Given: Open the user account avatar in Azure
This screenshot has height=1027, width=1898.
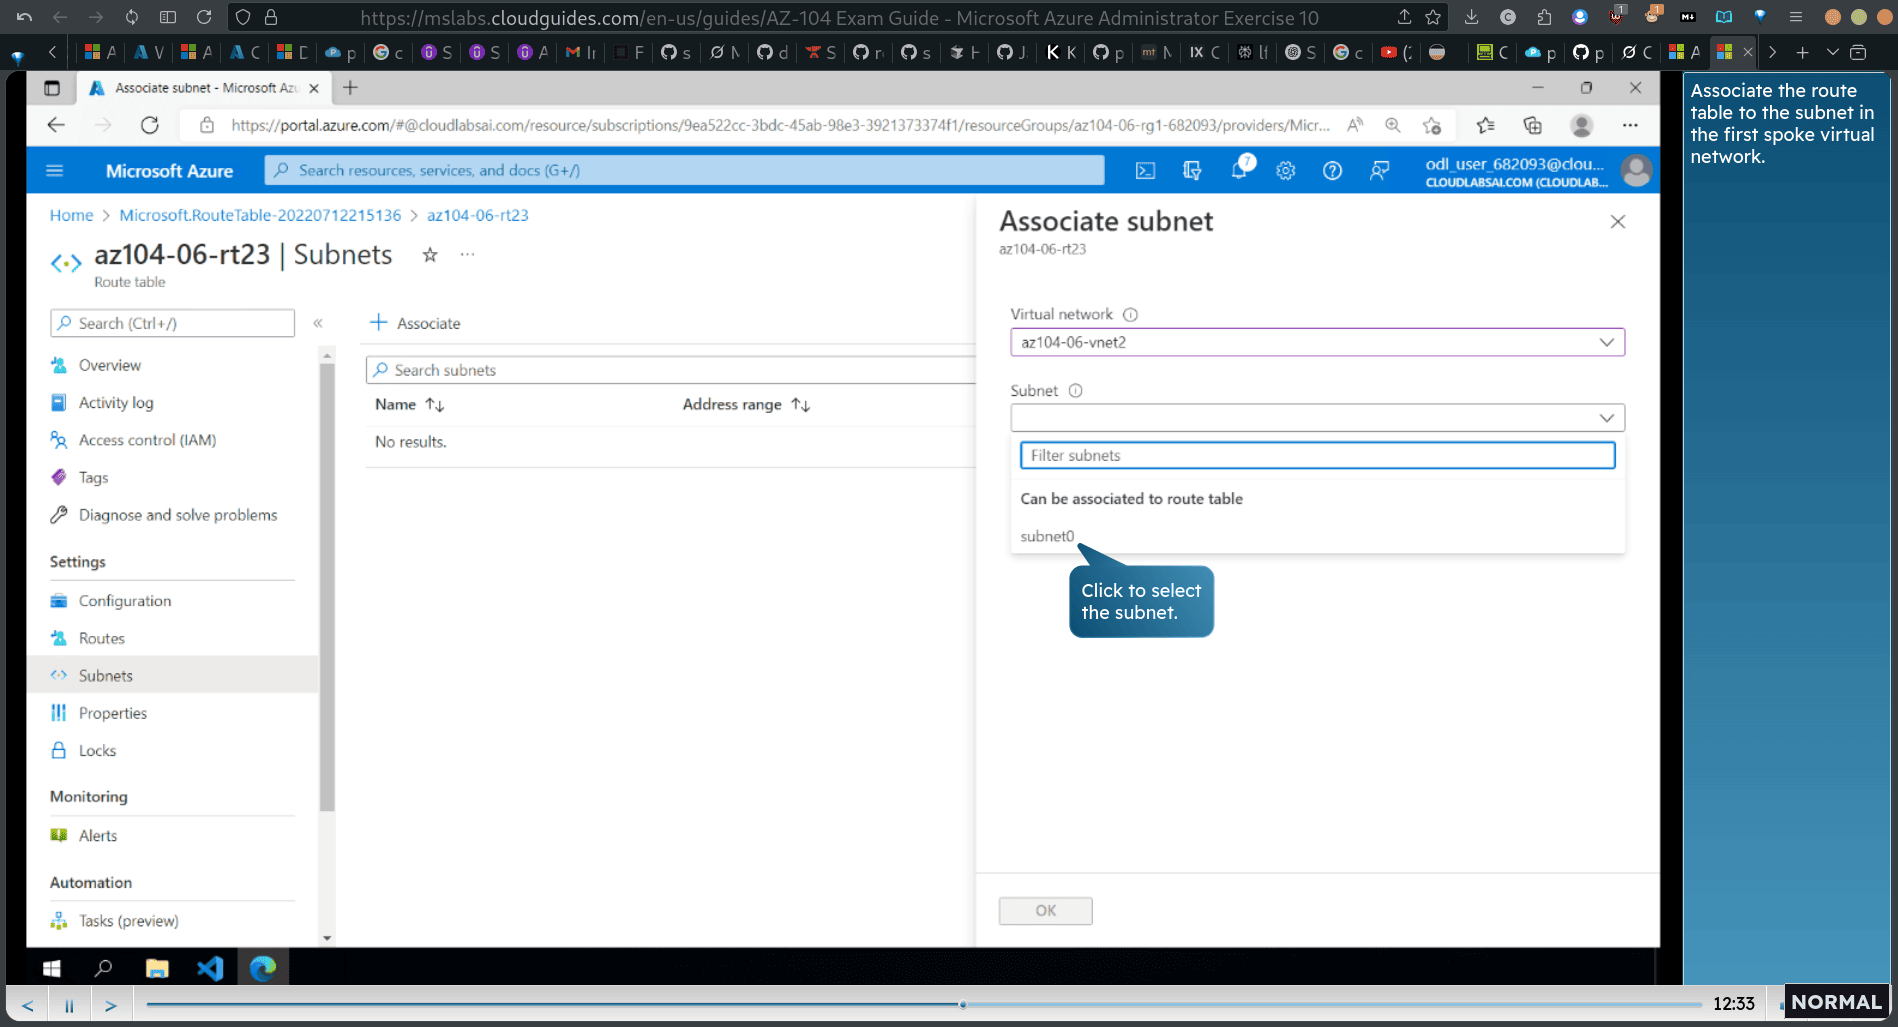Looking at the screenshot, I should click(x=1636, y=171).
